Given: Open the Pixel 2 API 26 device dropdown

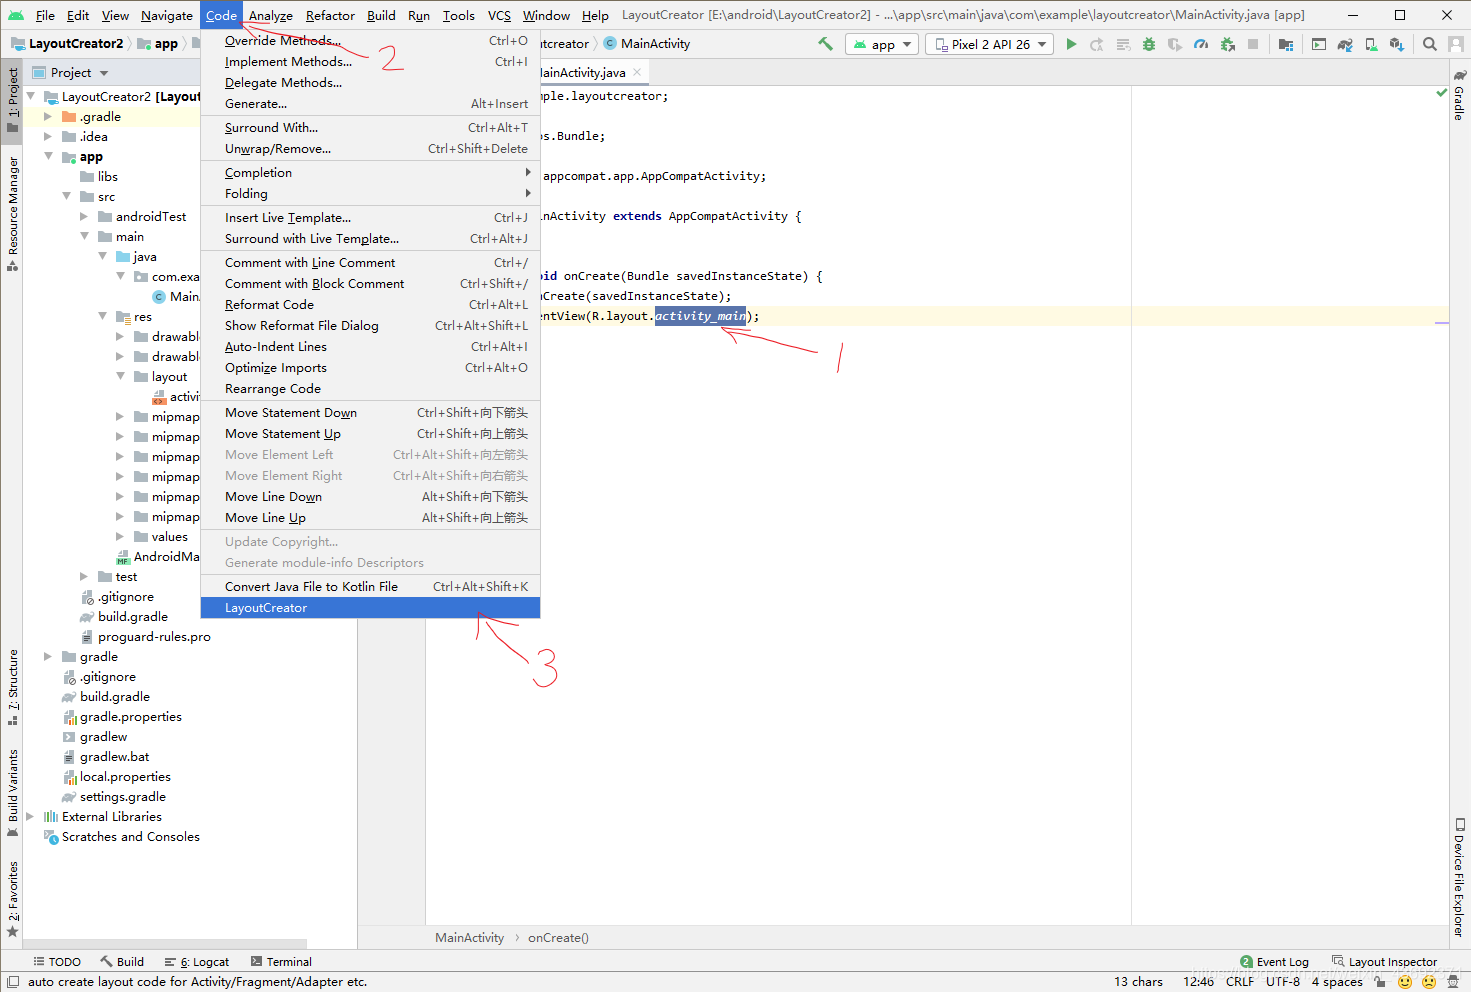Looking at the screenshot, I should pyautogui.click(x=990, y=44).
